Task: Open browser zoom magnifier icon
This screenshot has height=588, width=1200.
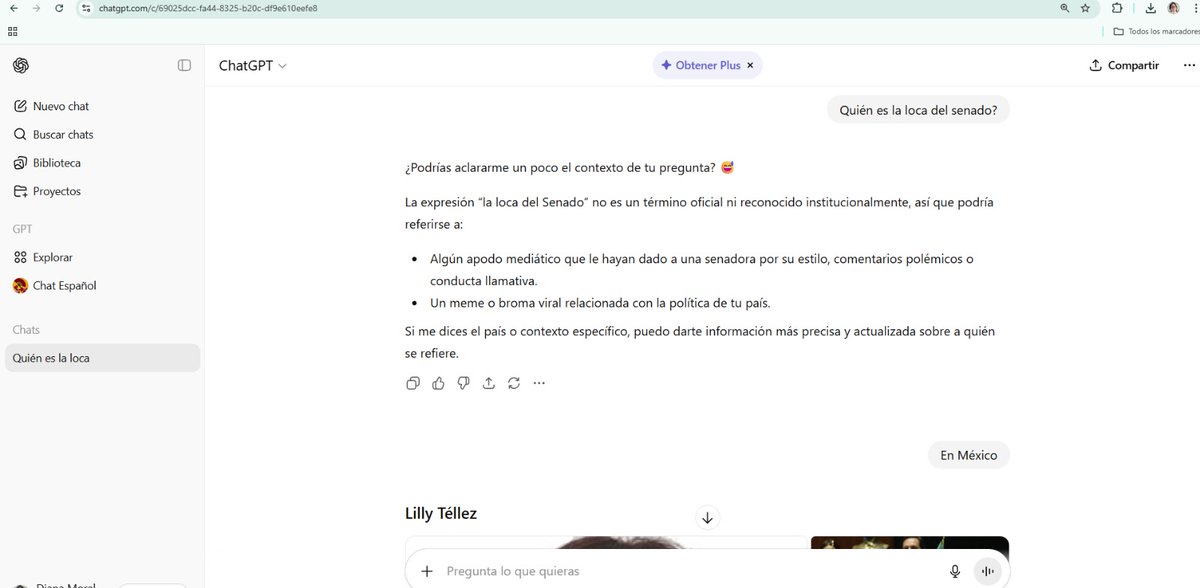Action: point(1064,8)
